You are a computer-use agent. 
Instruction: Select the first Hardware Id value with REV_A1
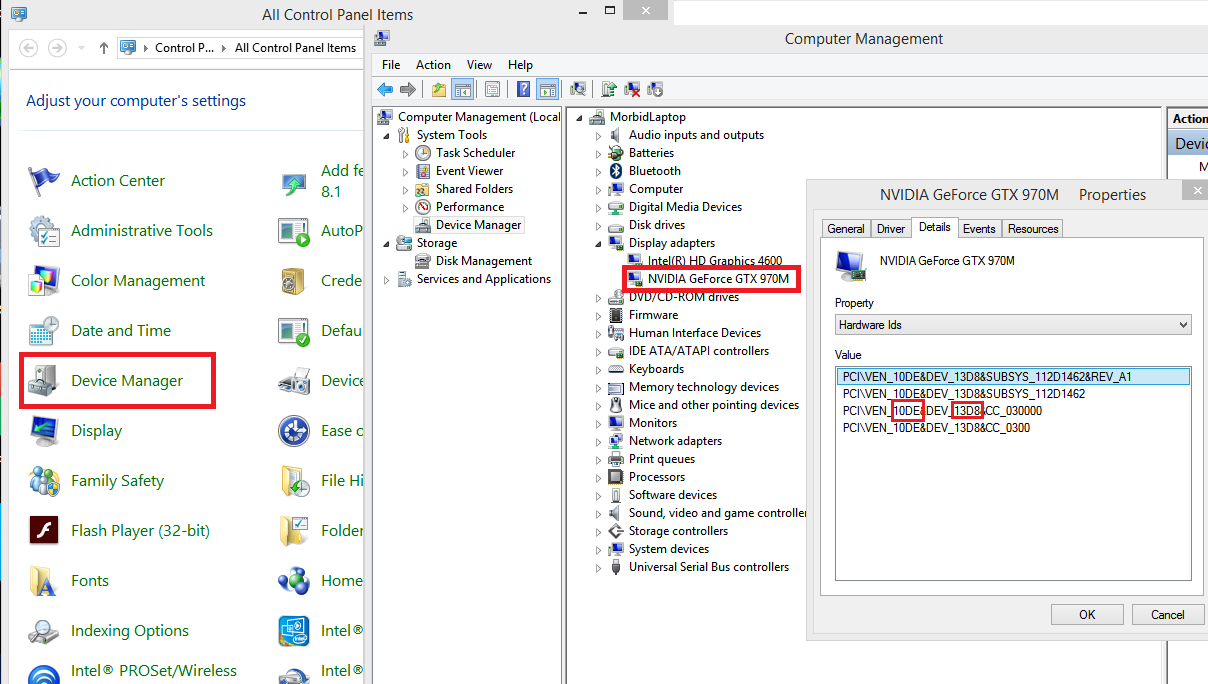click(x=1014, y=377)
